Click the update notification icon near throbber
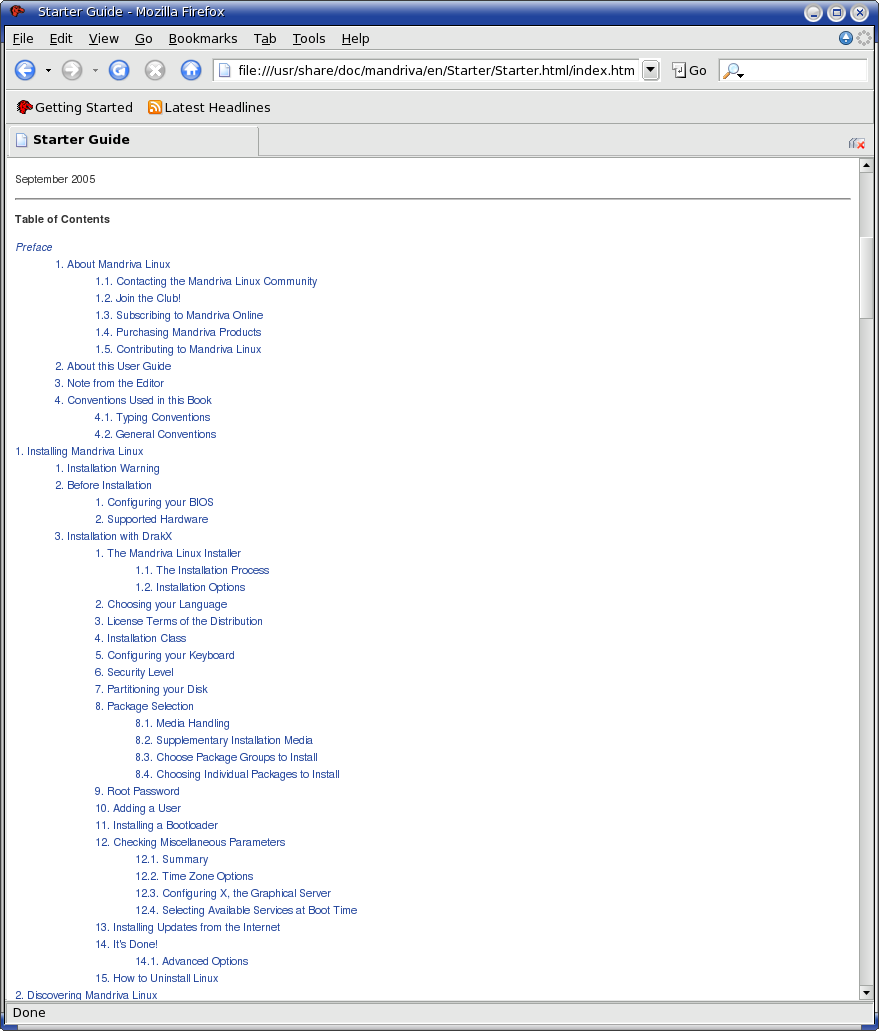Image resolution: width=879 pixels, height=1031 pixels. 845,38
